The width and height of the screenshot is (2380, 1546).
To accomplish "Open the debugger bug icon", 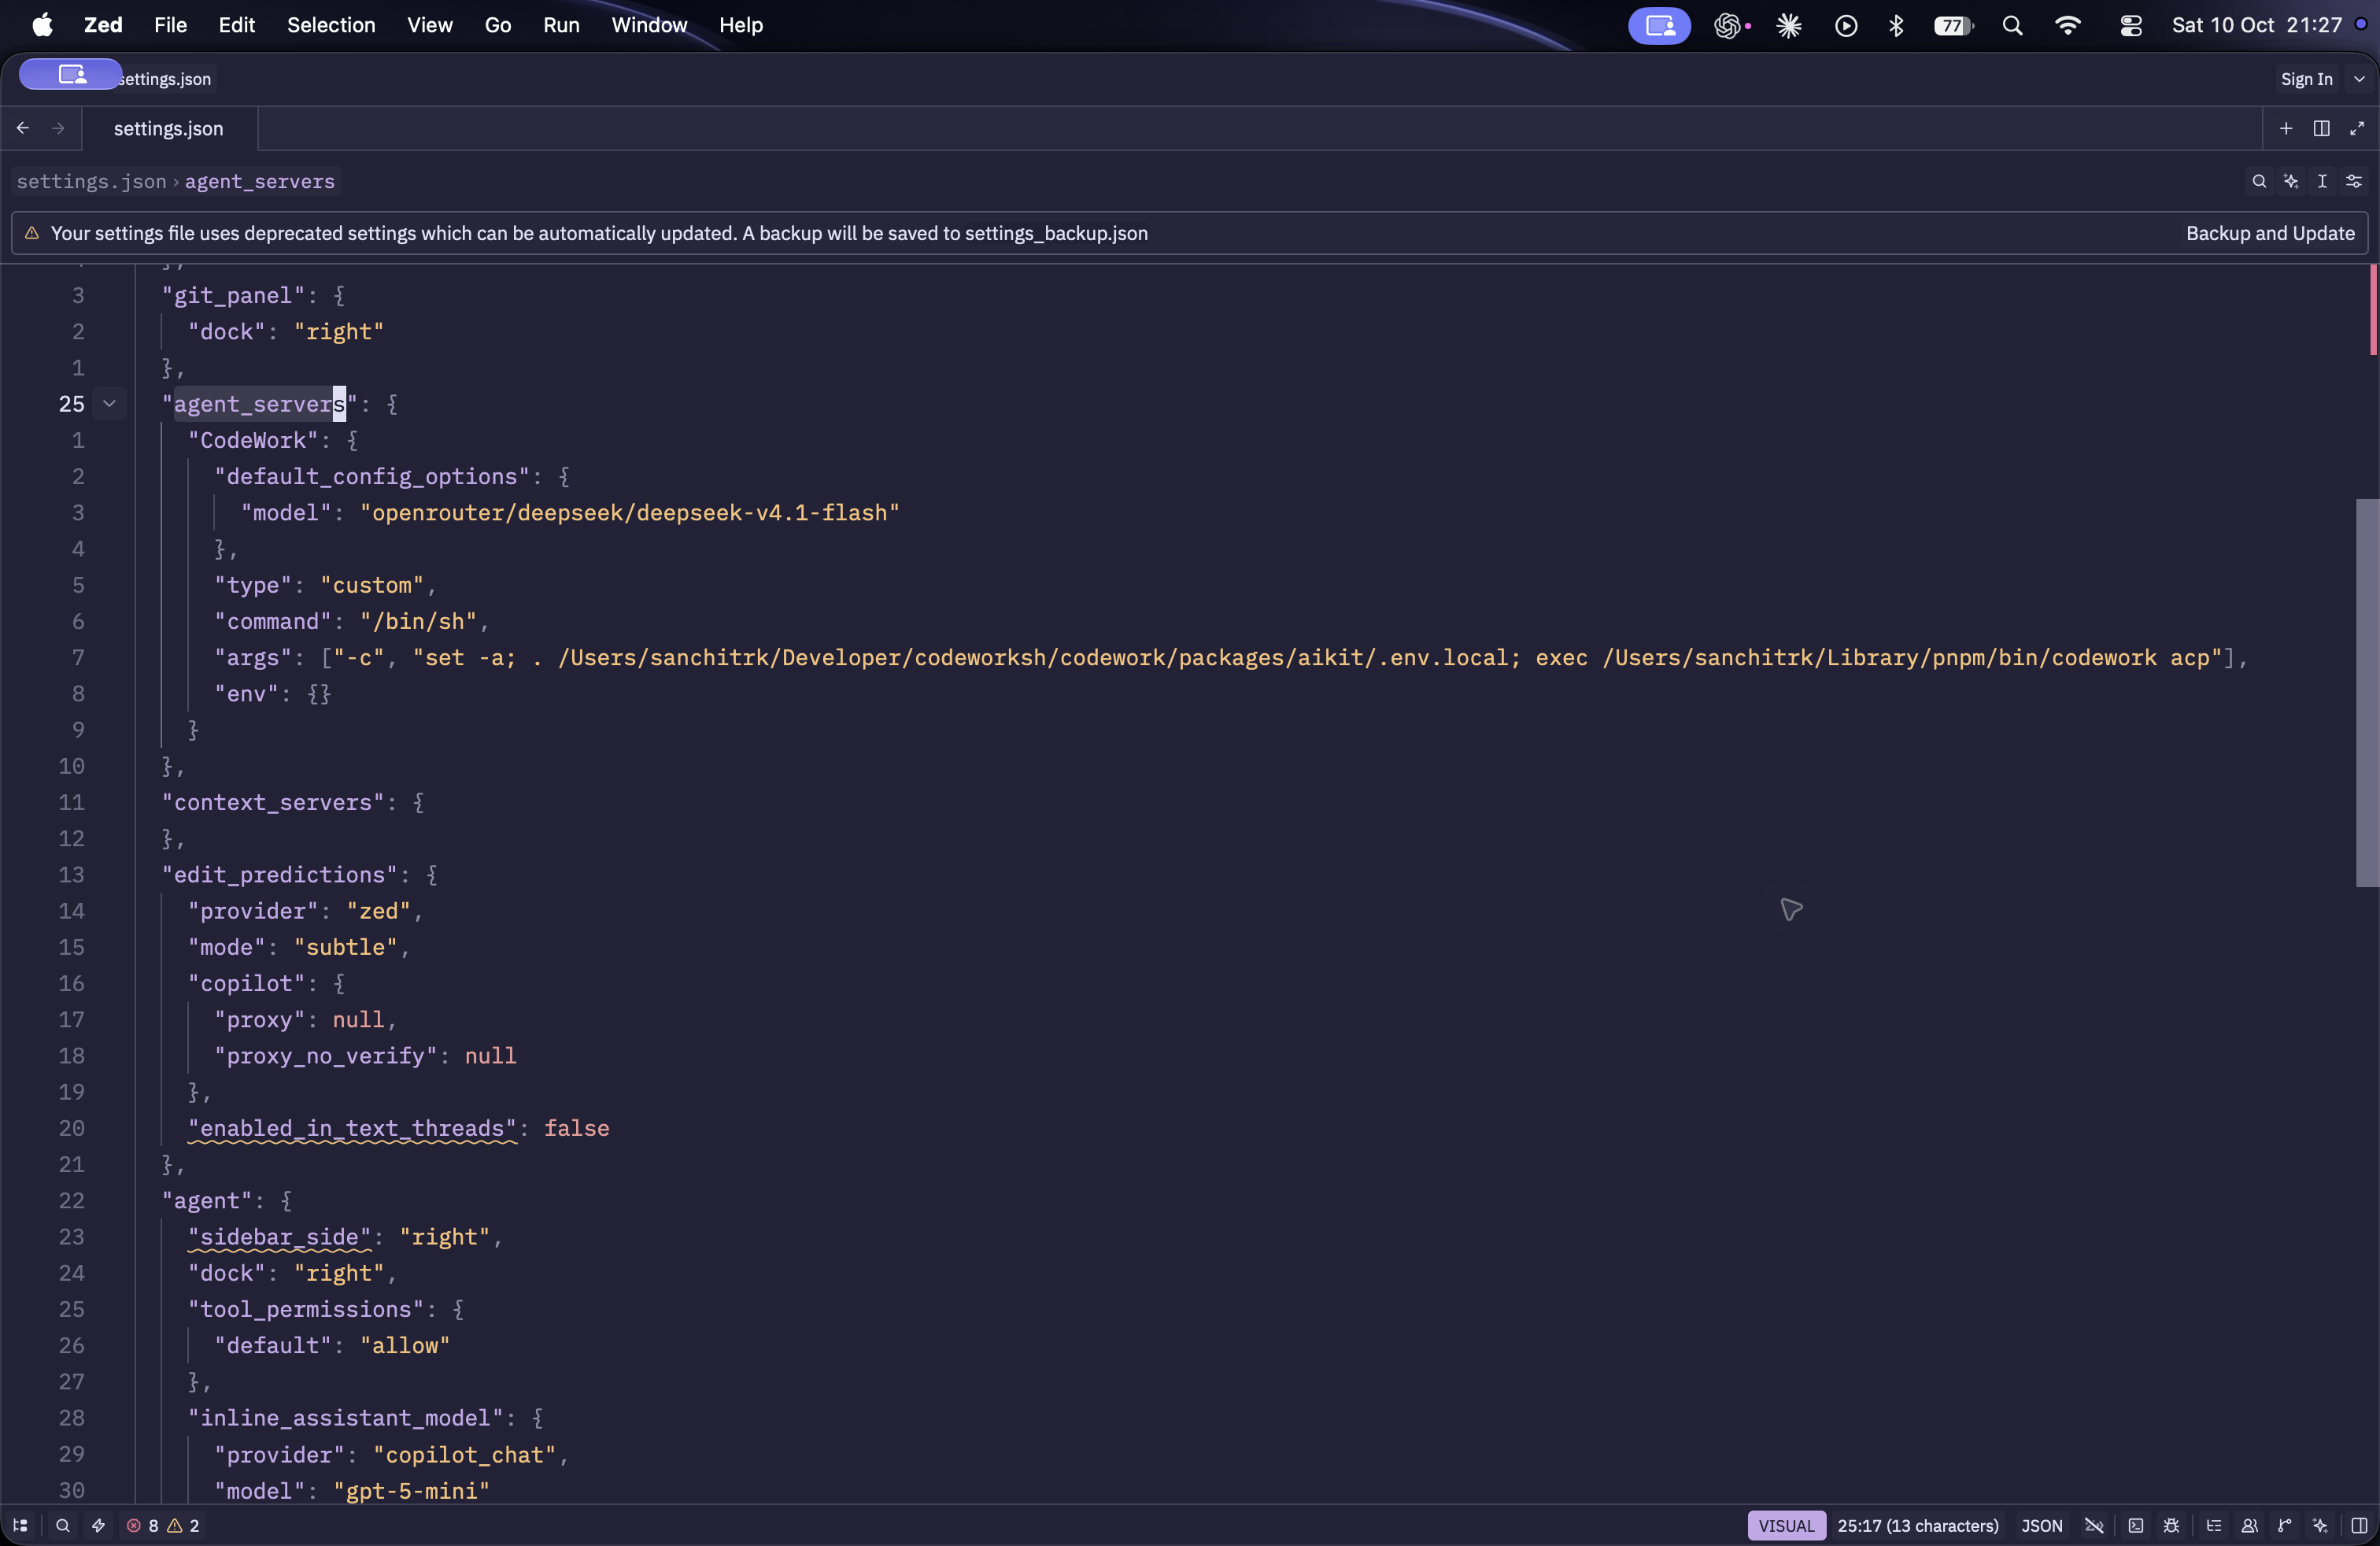I will [2171, 1525].
